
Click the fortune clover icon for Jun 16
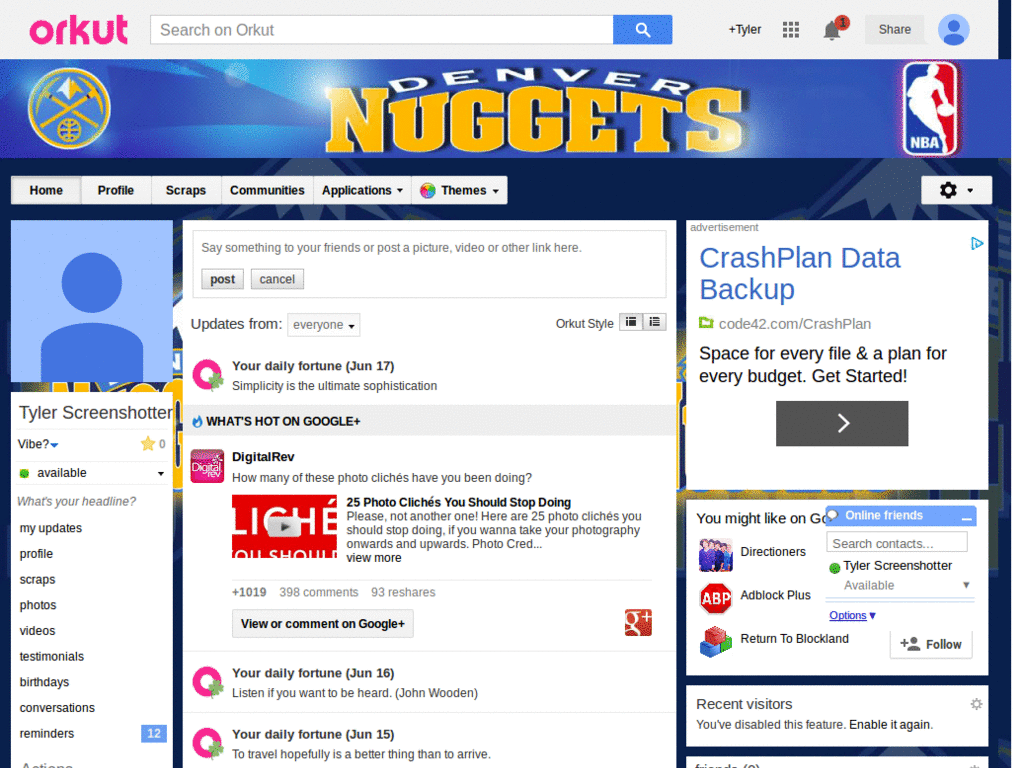click(208, 682)
